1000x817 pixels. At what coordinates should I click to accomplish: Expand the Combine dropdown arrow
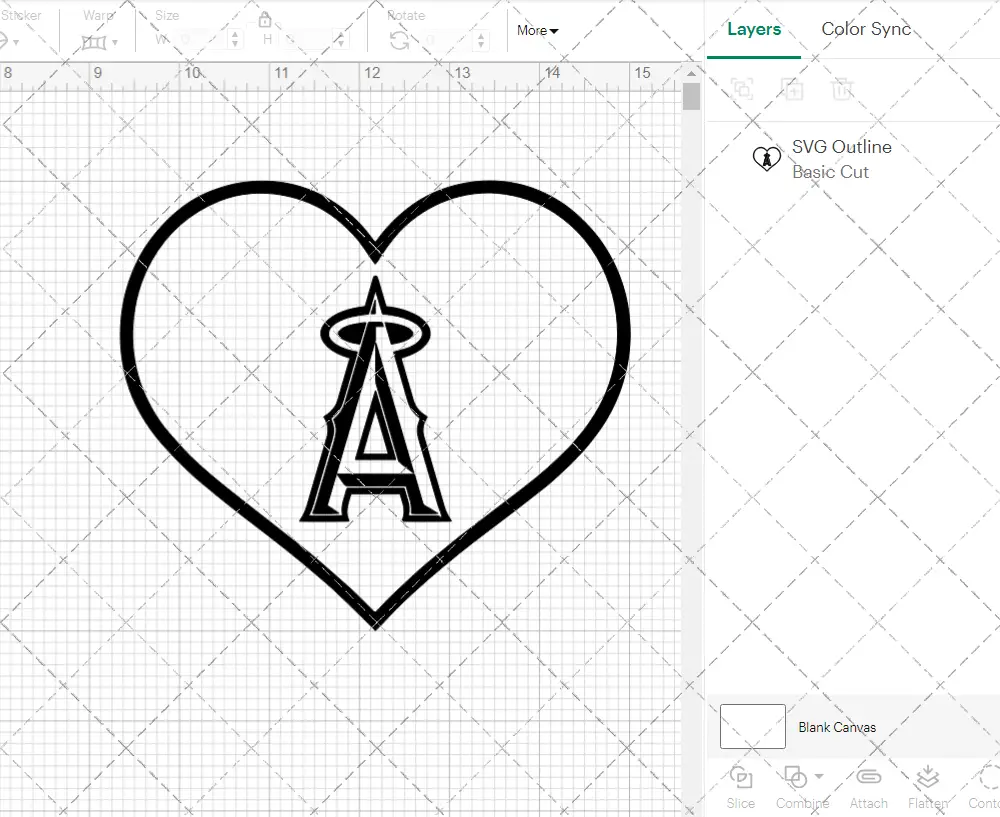[819, 777]
